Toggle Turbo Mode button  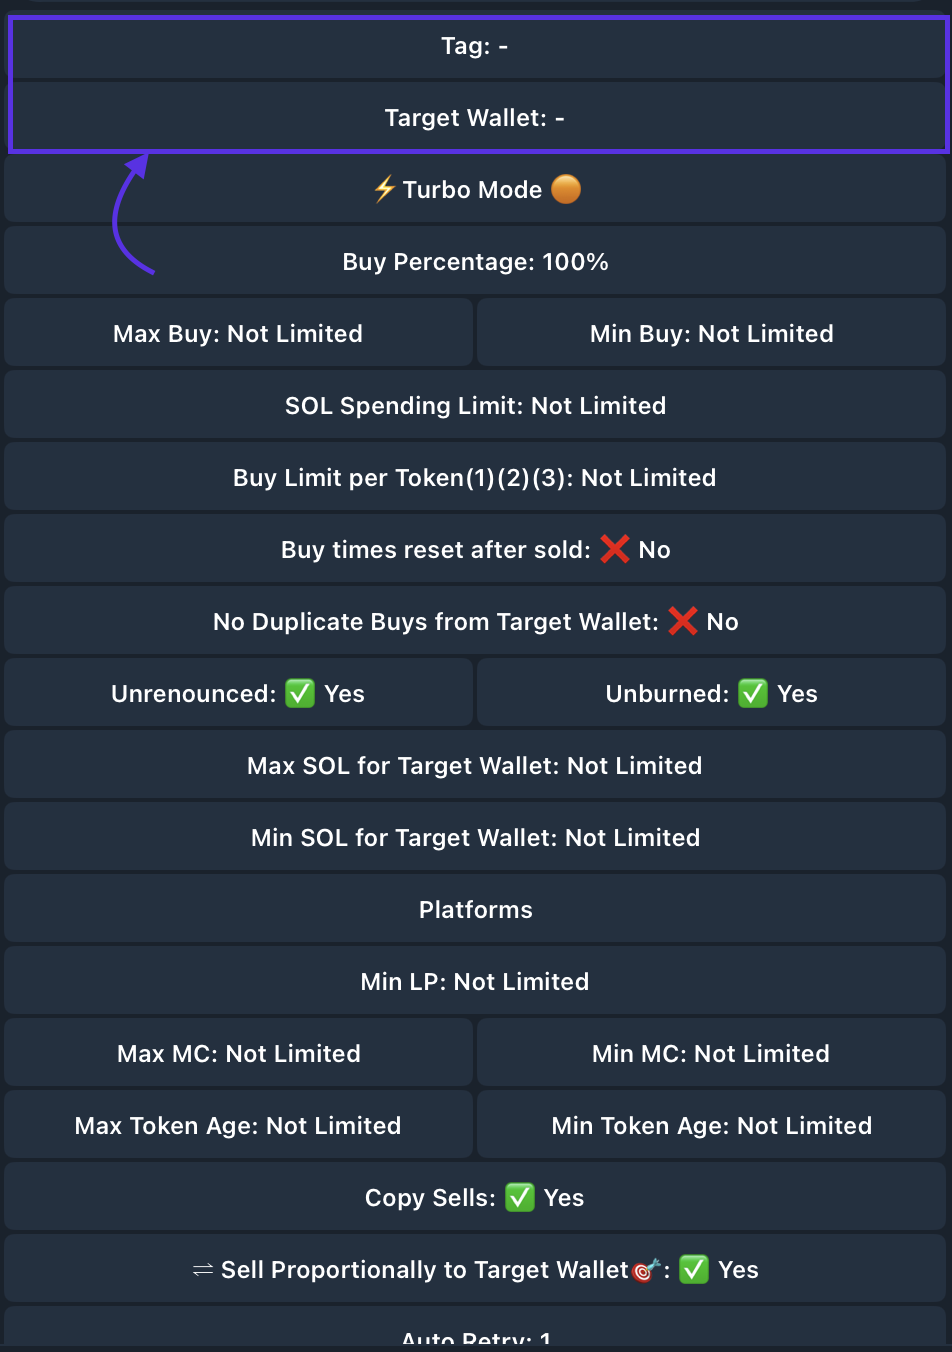475,190
